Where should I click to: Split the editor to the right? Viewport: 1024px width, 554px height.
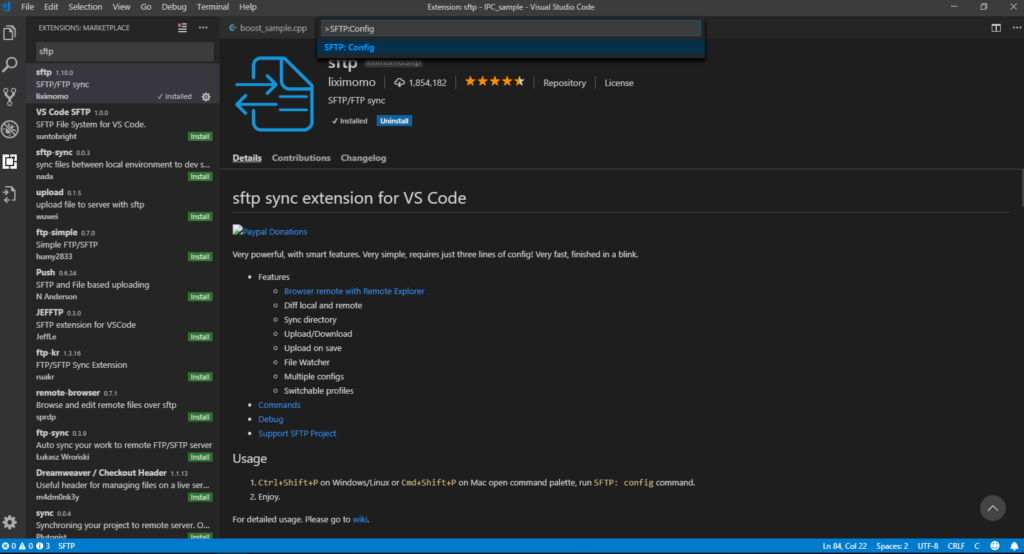[x=996, y=28]
